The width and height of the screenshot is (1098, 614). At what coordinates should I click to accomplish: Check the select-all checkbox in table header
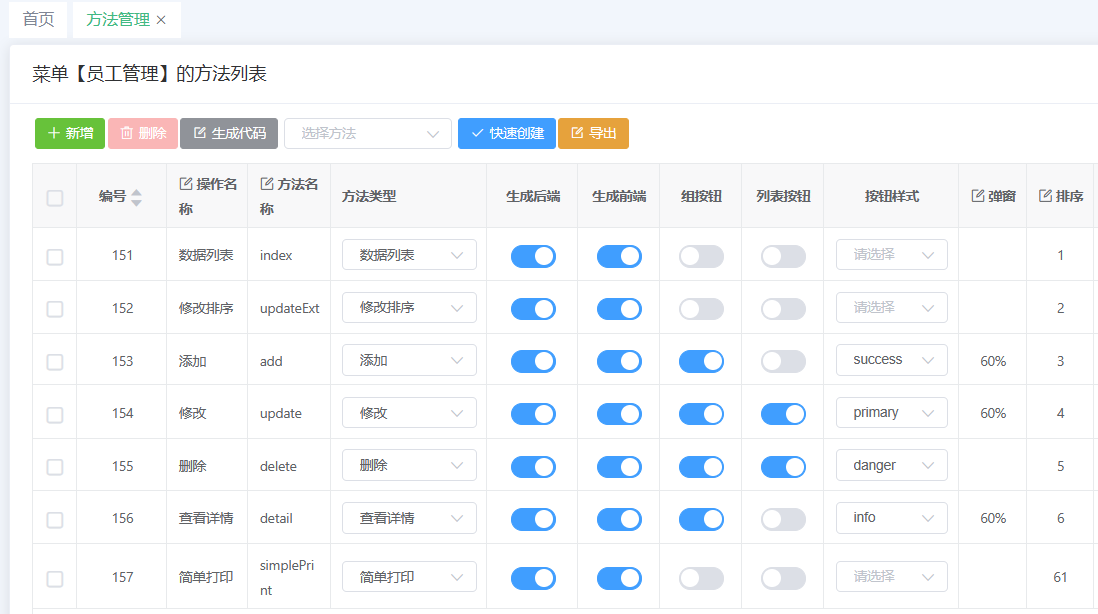(x=55, y=197)
